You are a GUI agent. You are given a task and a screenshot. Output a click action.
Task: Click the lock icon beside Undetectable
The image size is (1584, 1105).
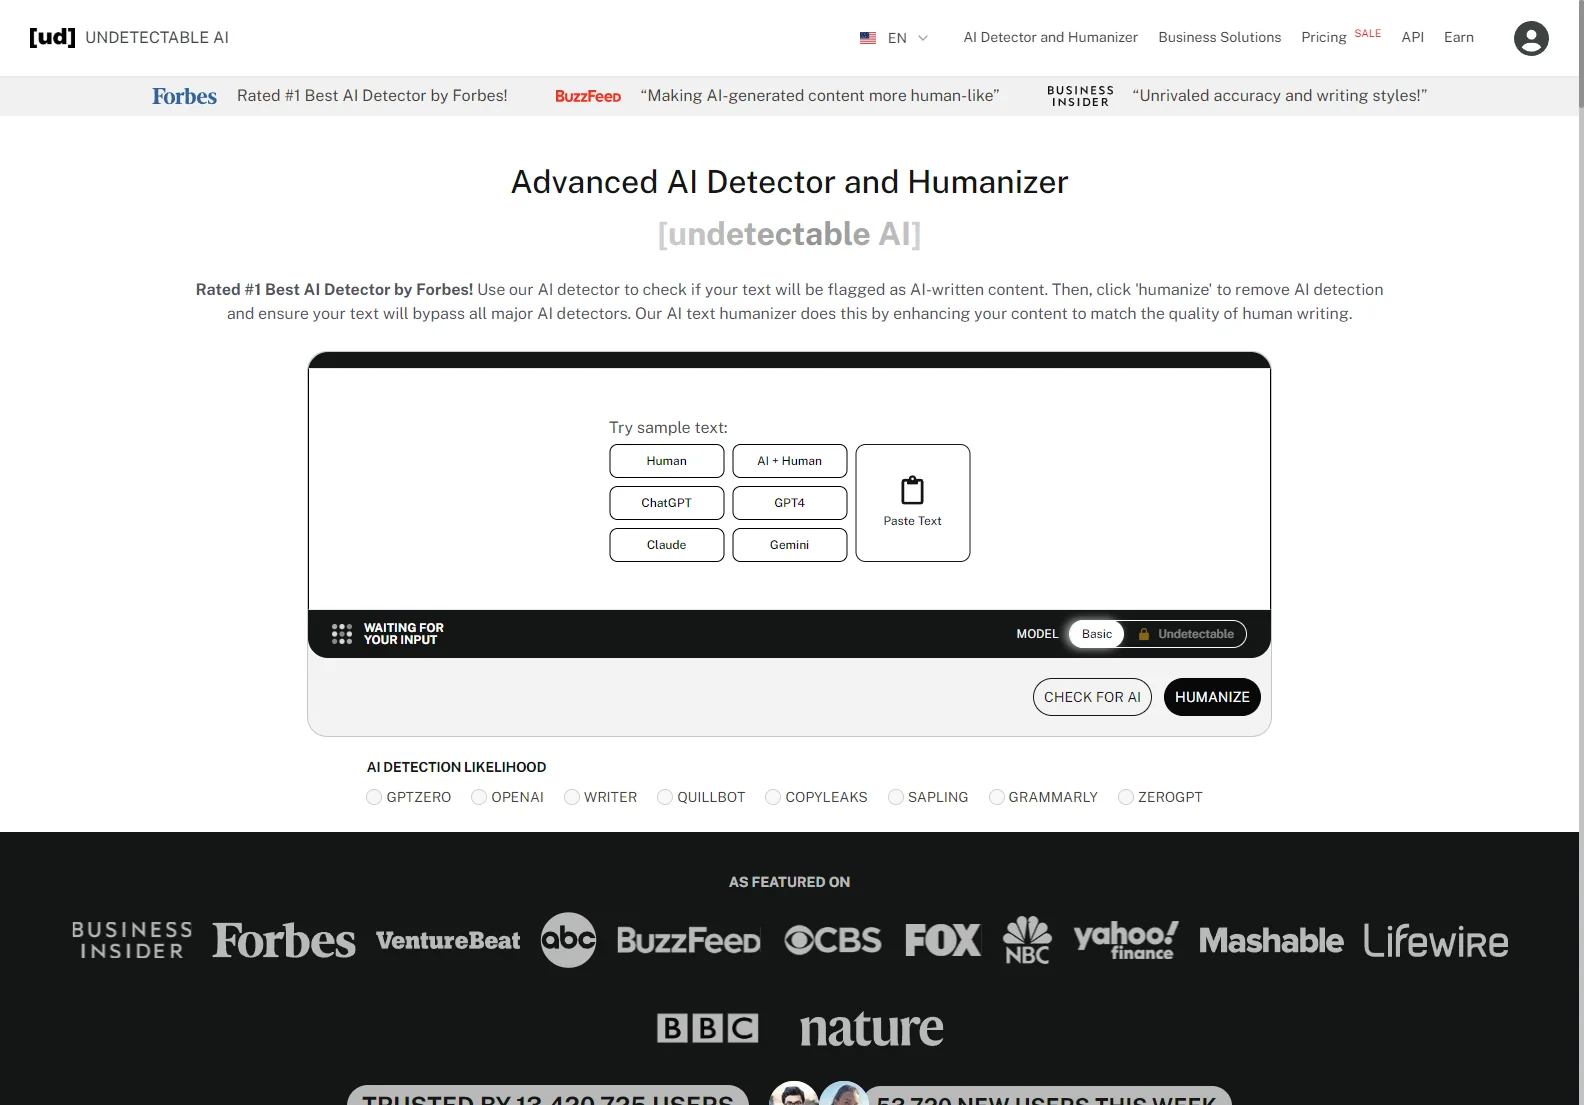(x=1144, y=634)
